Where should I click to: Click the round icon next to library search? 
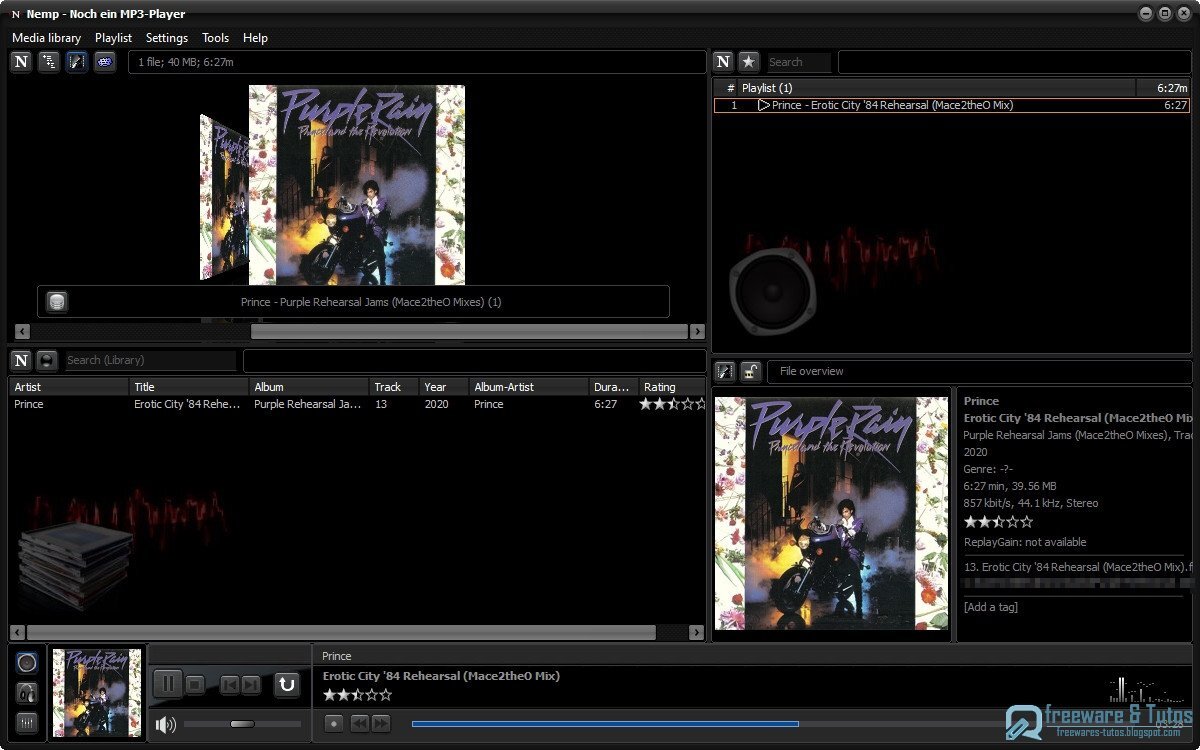click(47, 360)
